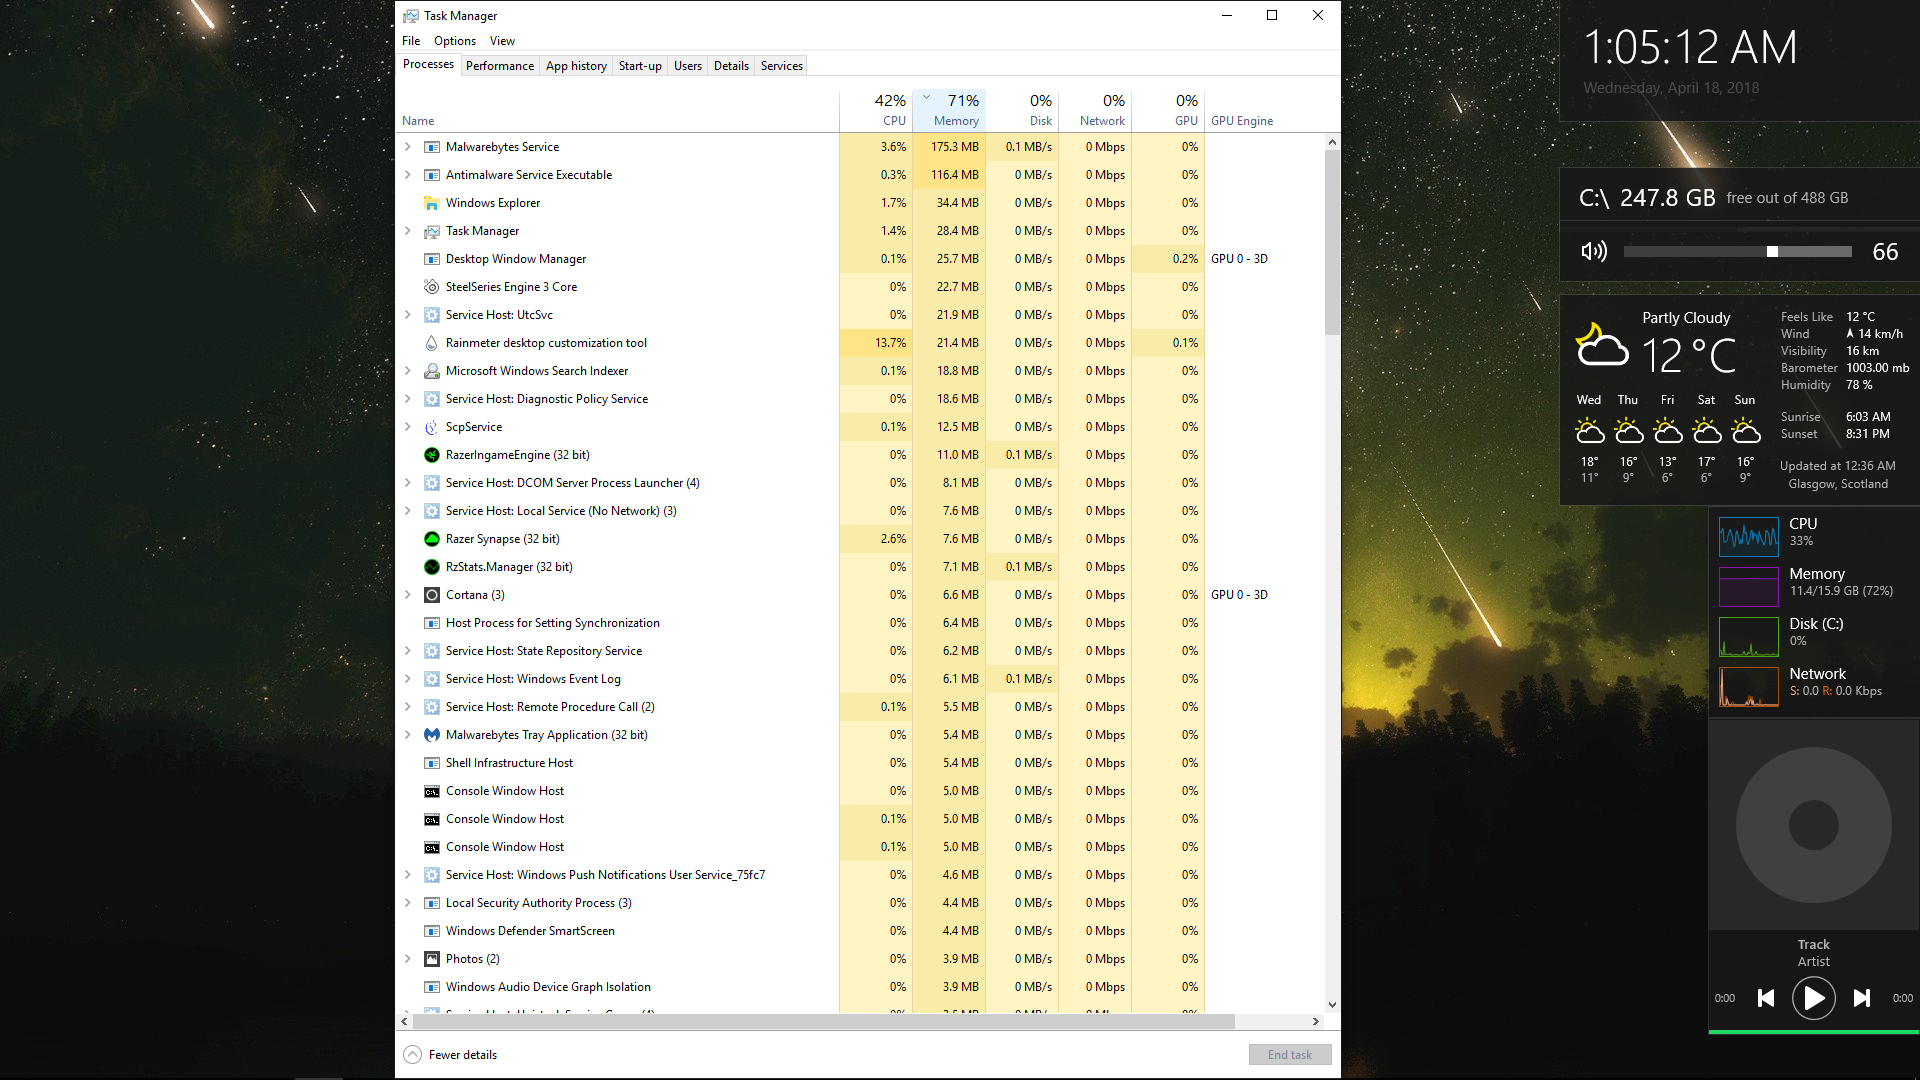Click the Memory graph thumbnail in Rainmeter widget

(x=1749, y=586)
